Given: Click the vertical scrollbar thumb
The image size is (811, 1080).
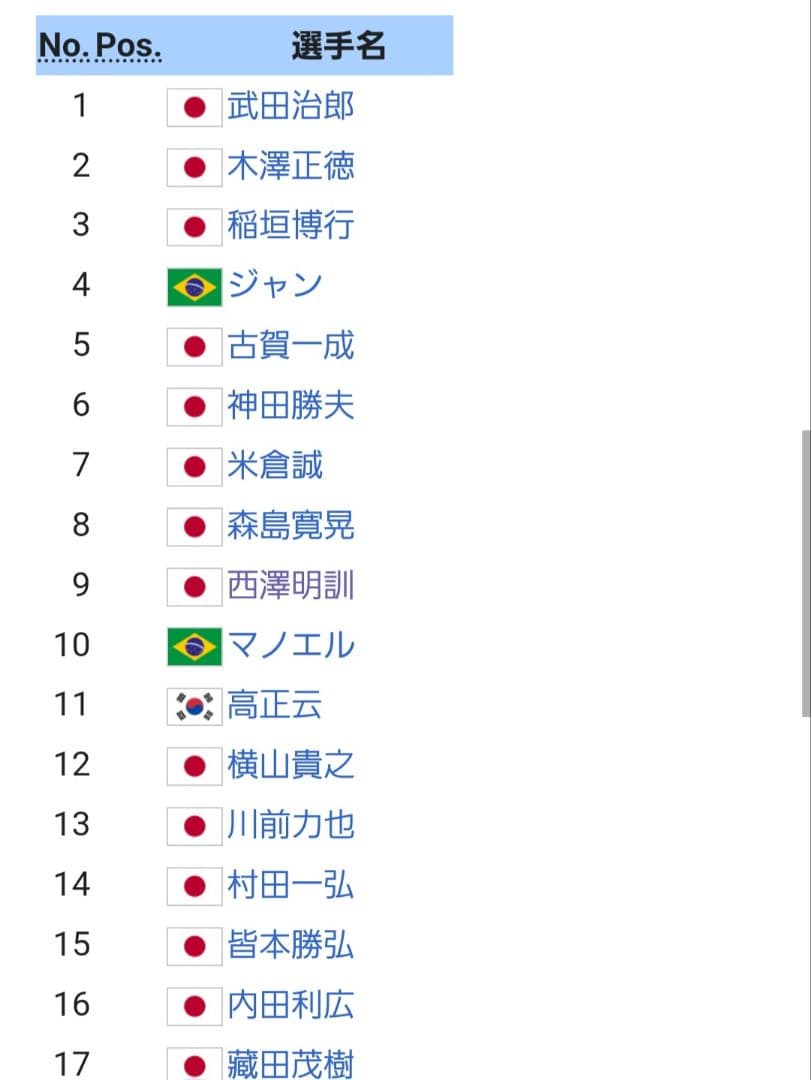Looking at the screenshot, I should [x=805, y=573].
